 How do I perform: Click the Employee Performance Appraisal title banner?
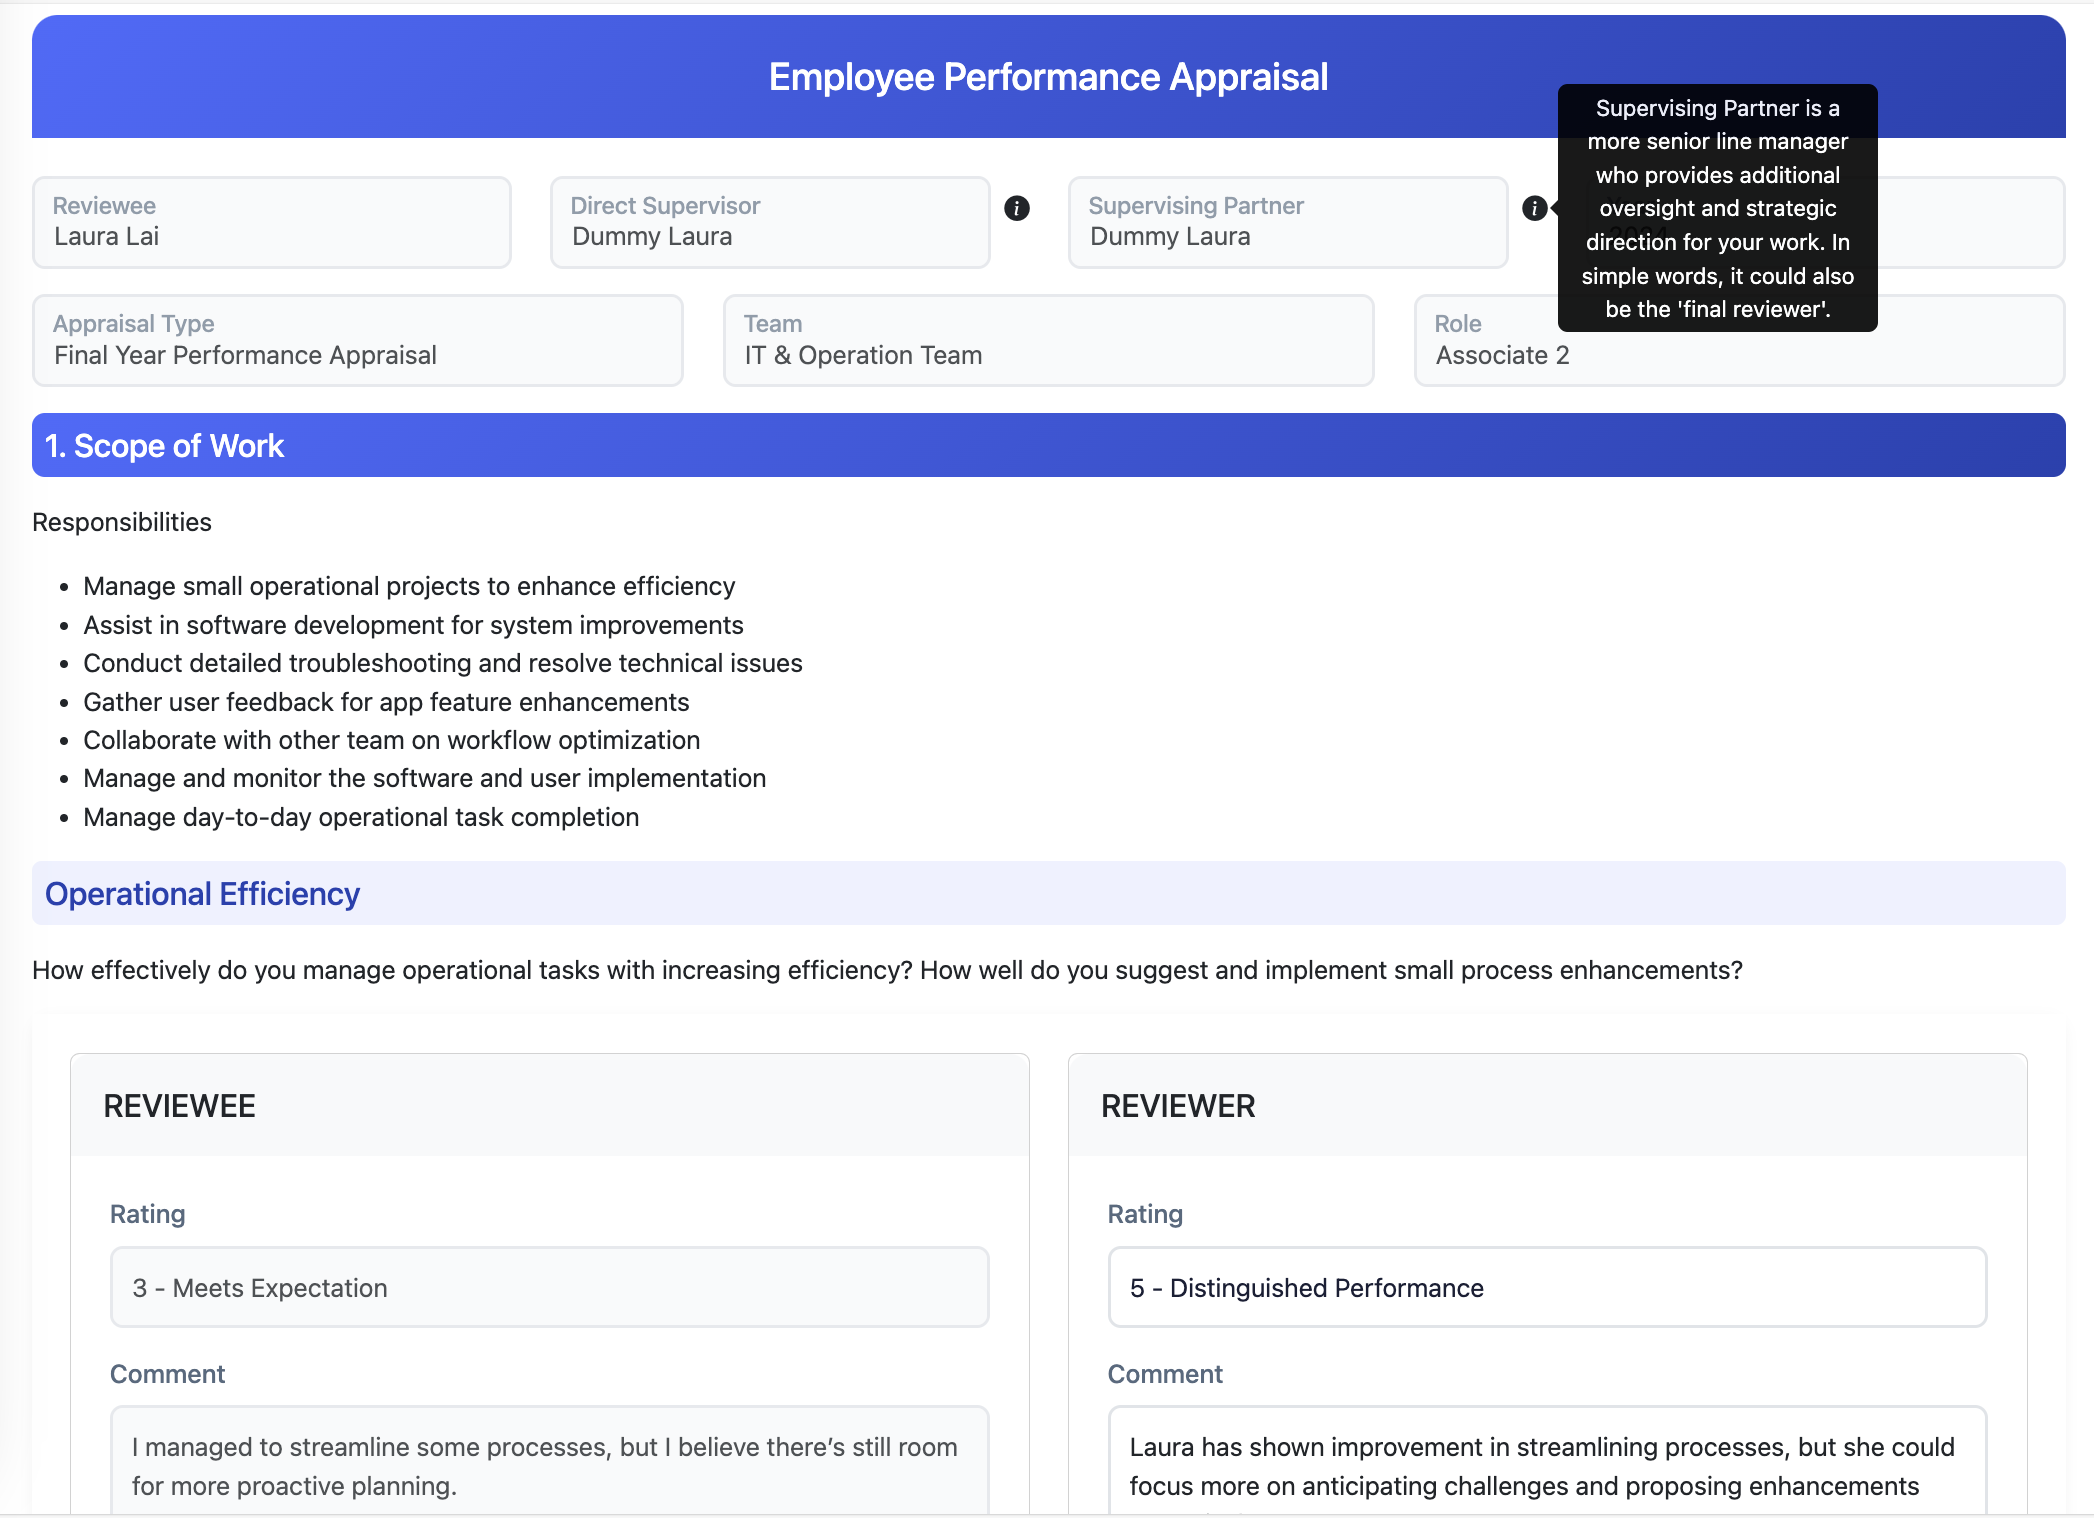click(x=1047, y=77)
